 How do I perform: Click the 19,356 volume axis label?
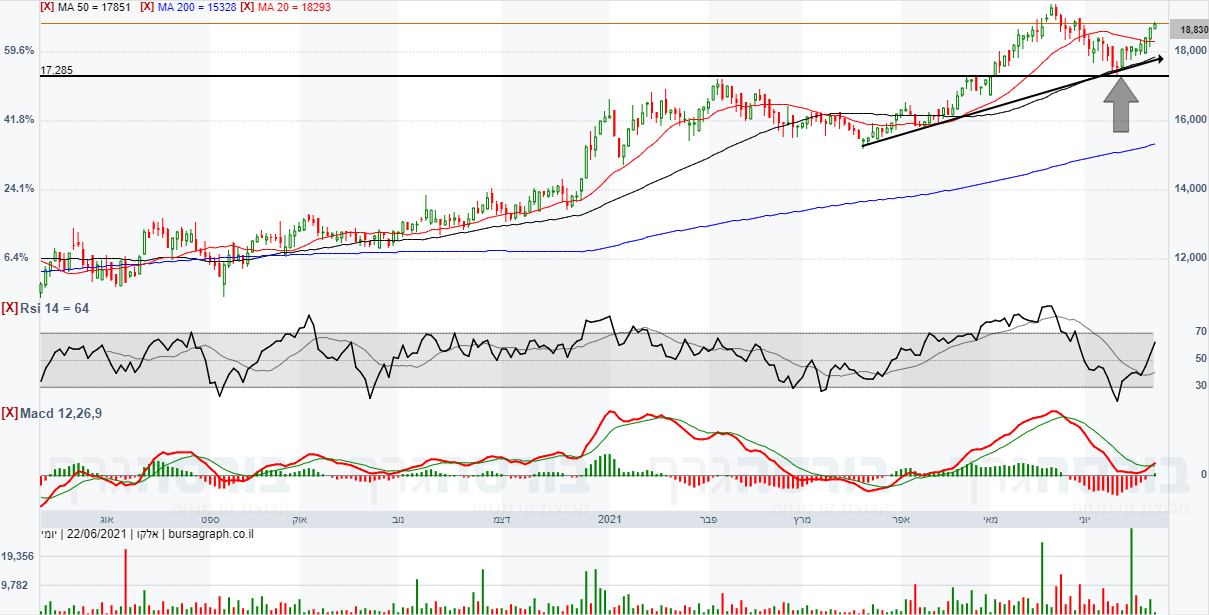(18, 556)
